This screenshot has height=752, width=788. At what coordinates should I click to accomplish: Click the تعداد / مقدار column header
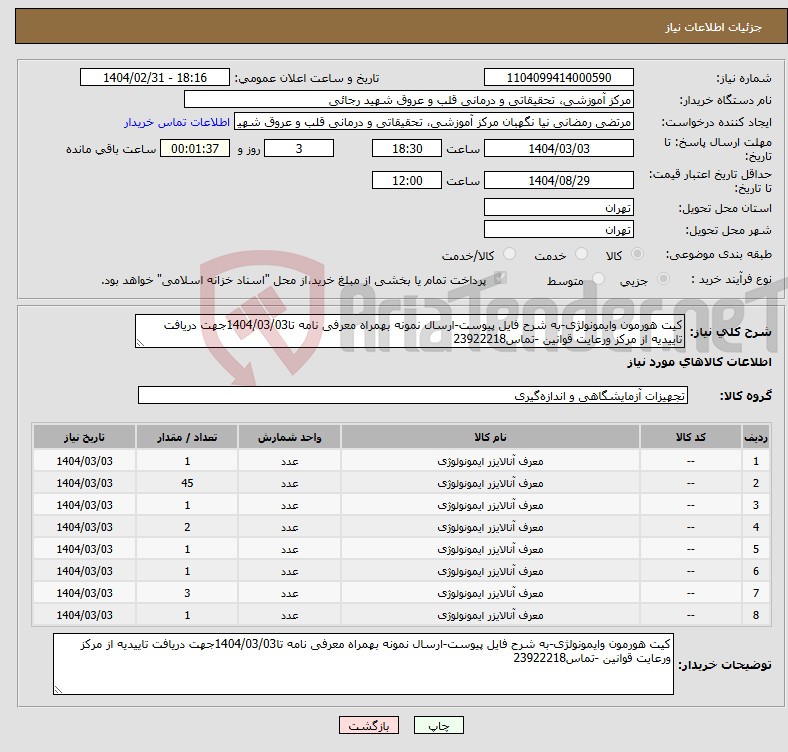pos(187,438)
